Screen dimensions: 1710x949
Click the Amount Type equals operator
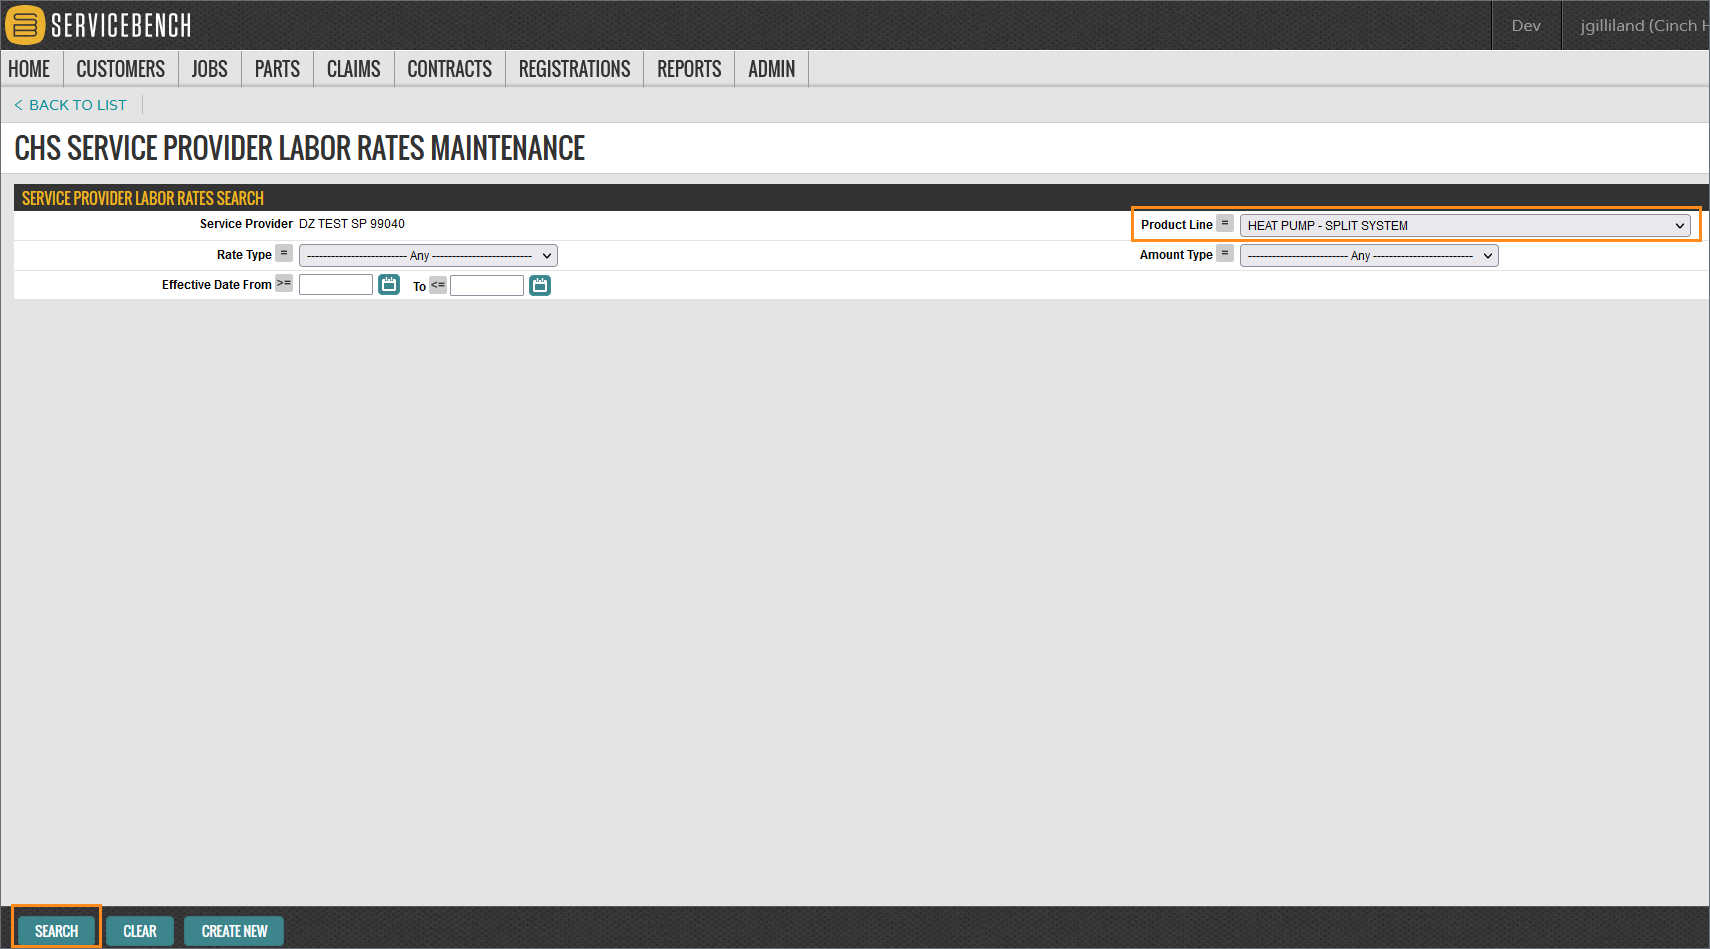1225,254
